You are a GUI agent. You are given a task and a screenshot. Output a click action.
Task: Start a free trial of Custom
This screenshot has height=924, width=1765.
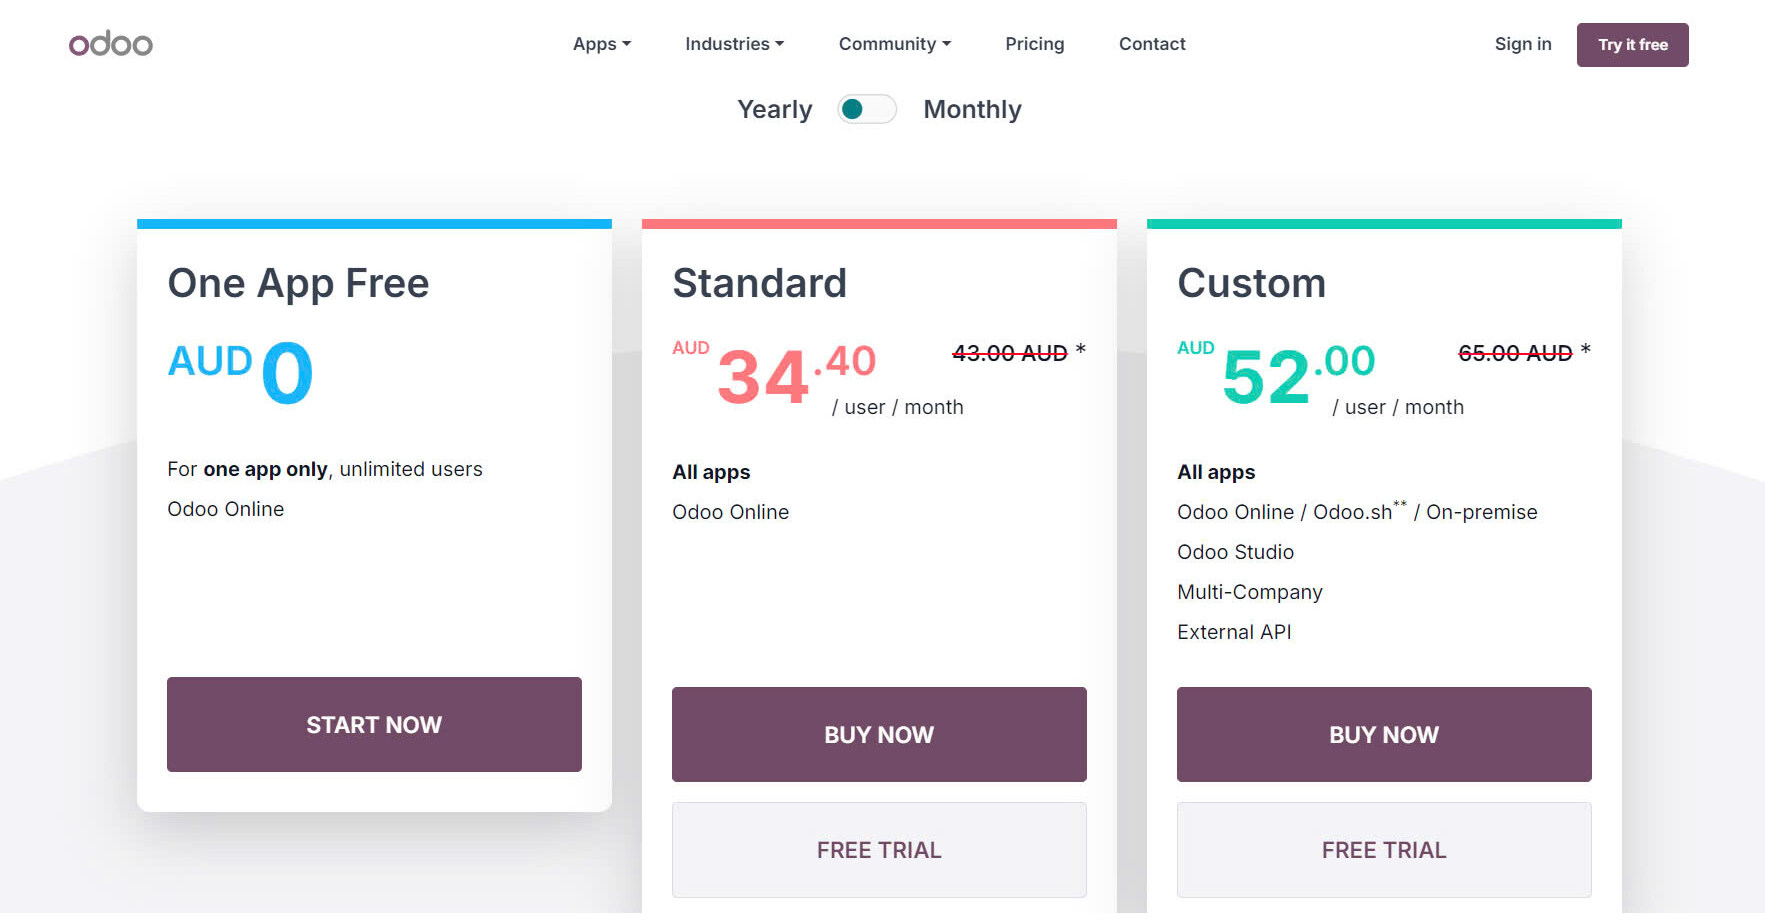coord(1383,849)
